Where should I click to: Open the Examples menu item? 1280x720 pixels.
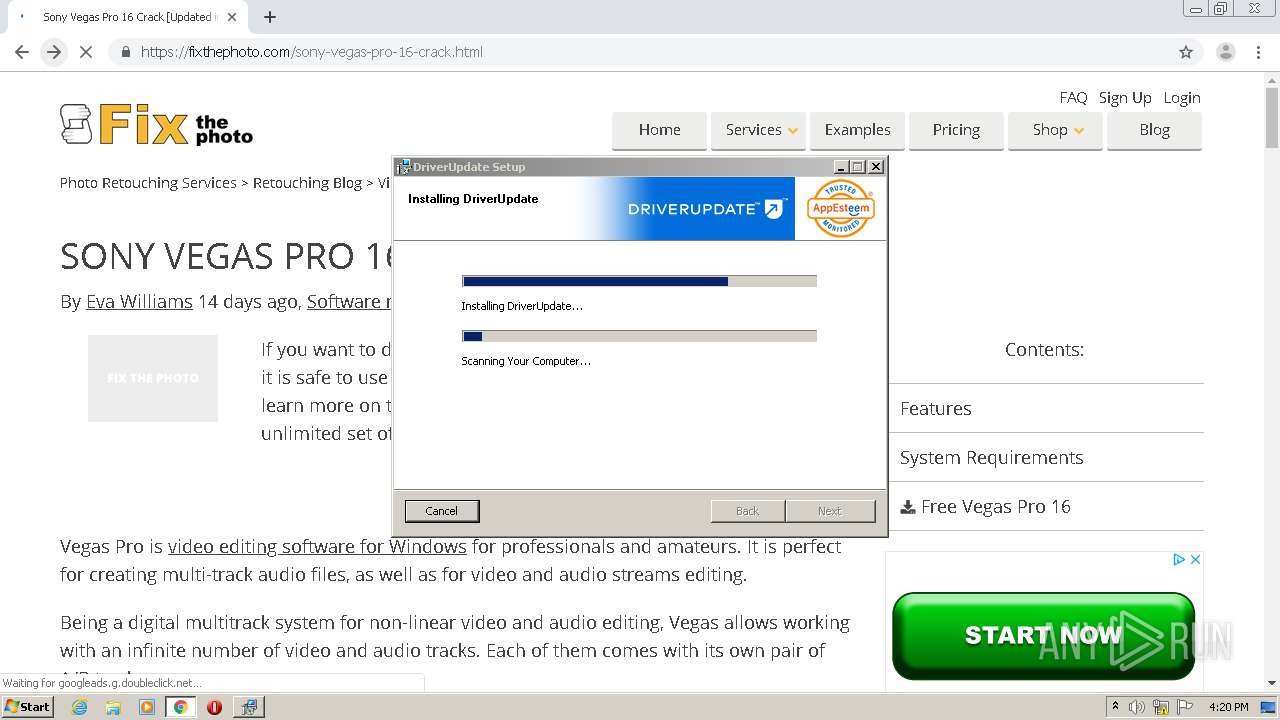point(857,130)
